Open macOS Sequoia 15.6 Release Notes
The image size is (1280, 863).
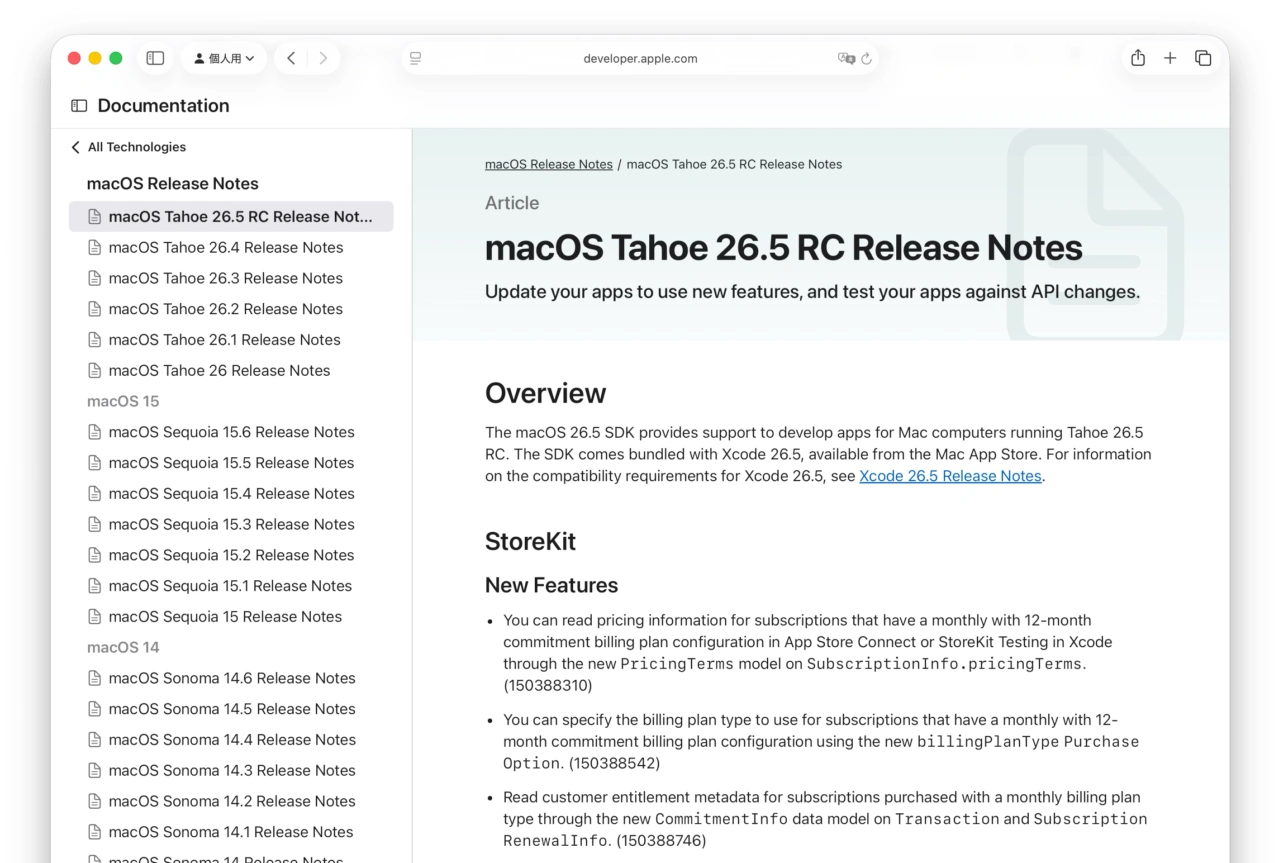pyautogui.click(x=232, y=432)
